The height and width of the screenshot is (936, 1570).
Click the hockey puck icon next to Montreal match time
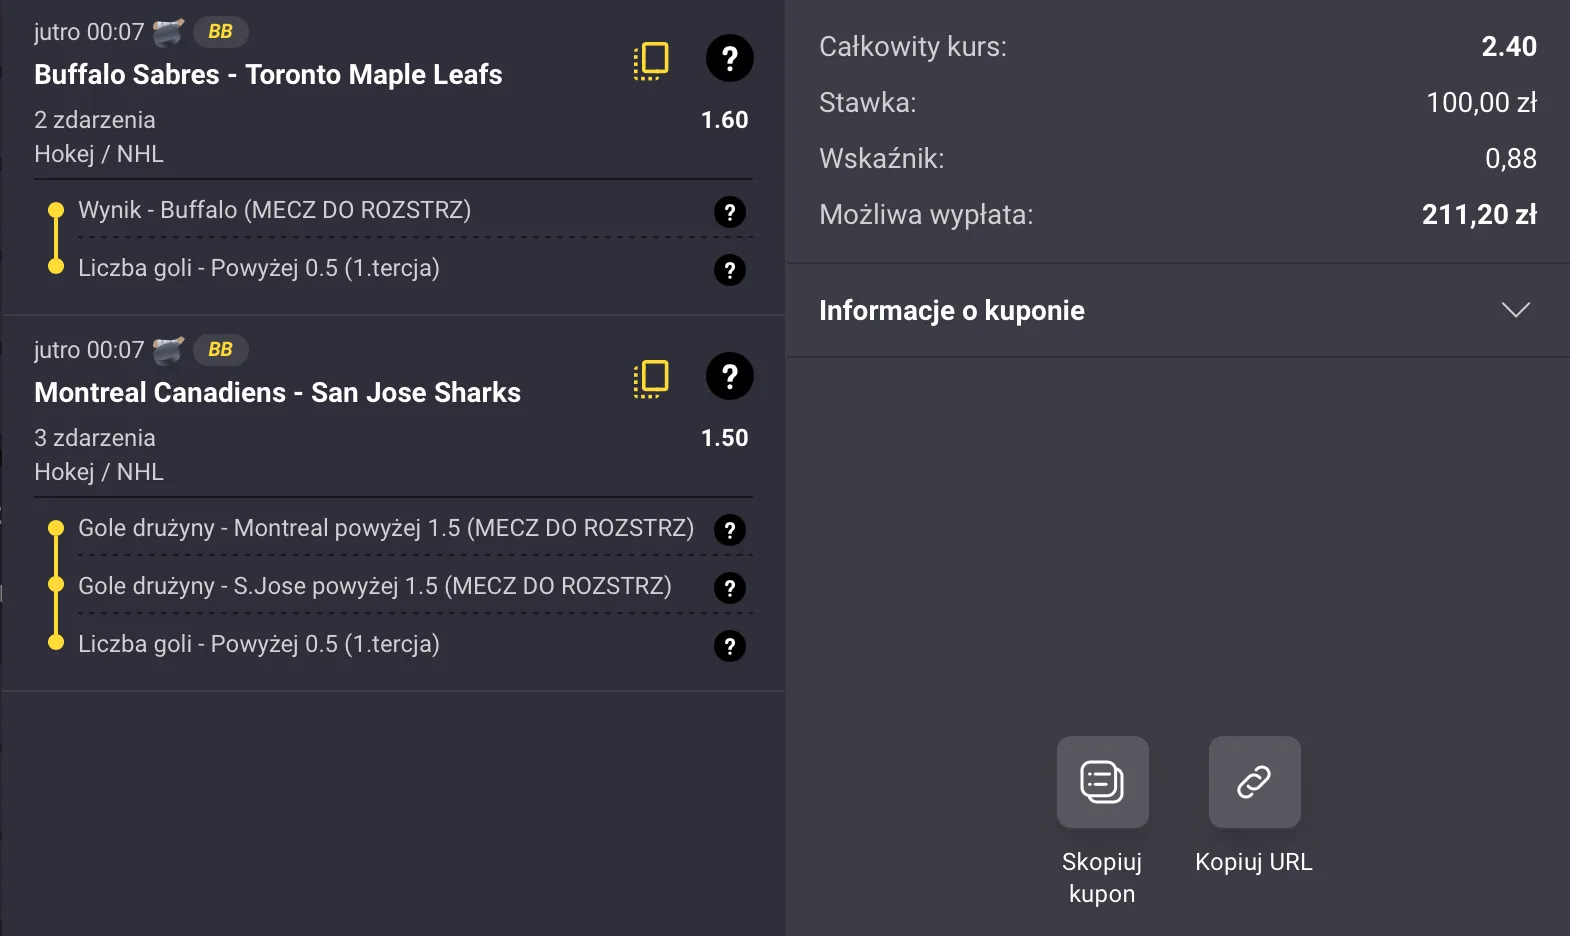point(168,349)
